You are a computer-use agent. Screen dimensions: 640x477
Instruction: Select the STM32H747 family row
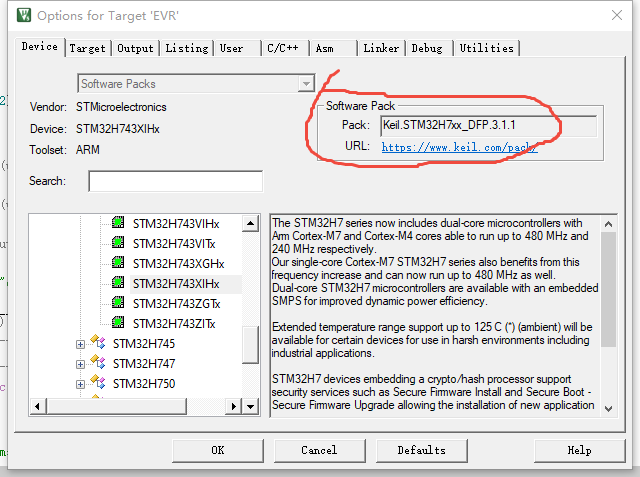[x=144, y=364]
